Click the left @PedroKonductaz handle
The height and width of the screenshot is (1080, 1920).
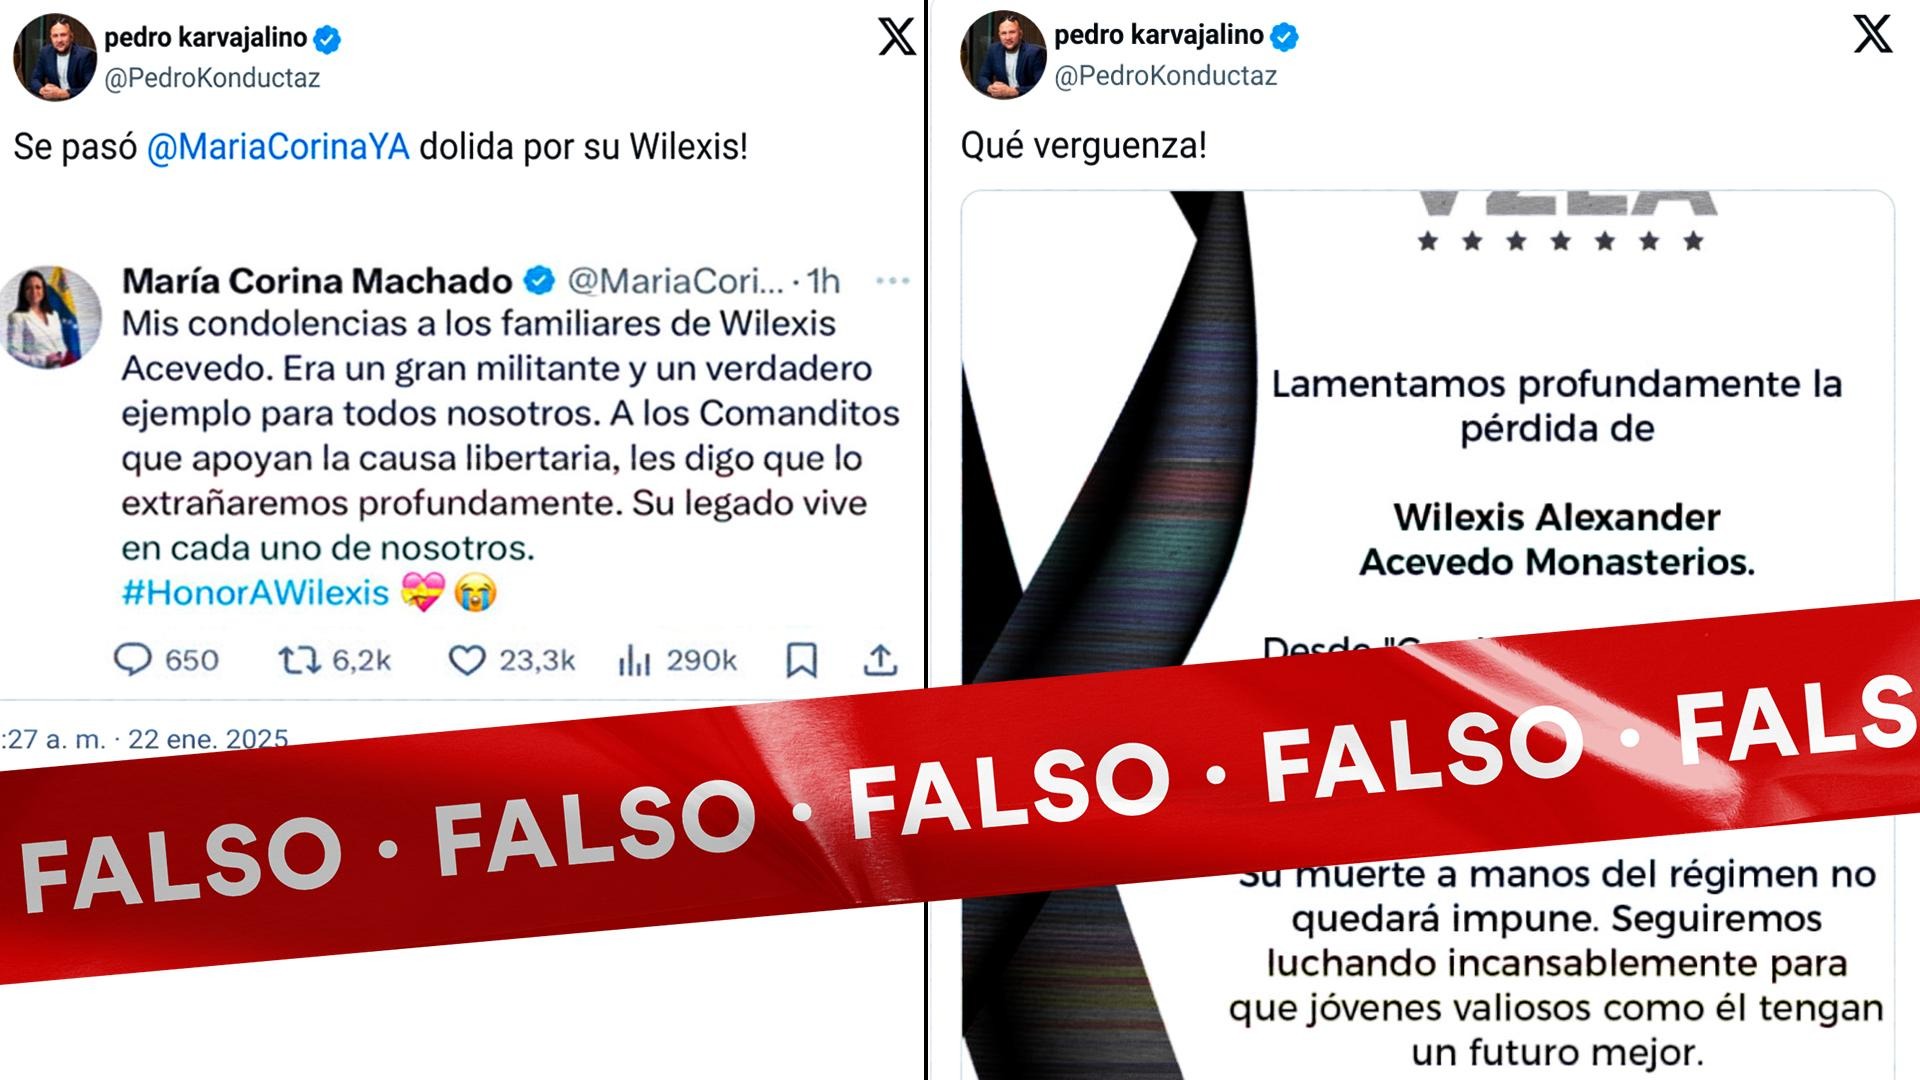point(212,78)
